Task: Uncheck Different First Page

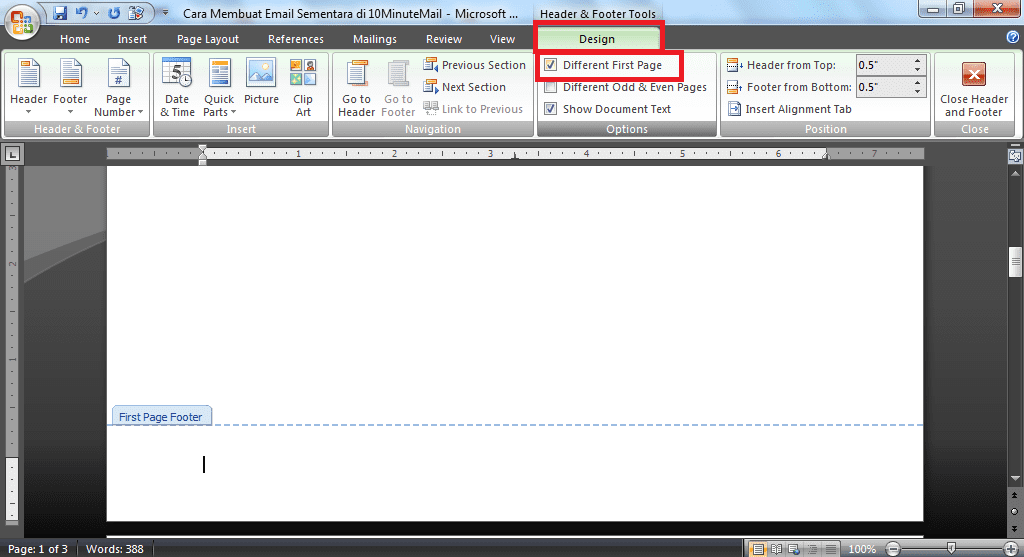Action: click(x=551, y=65)
